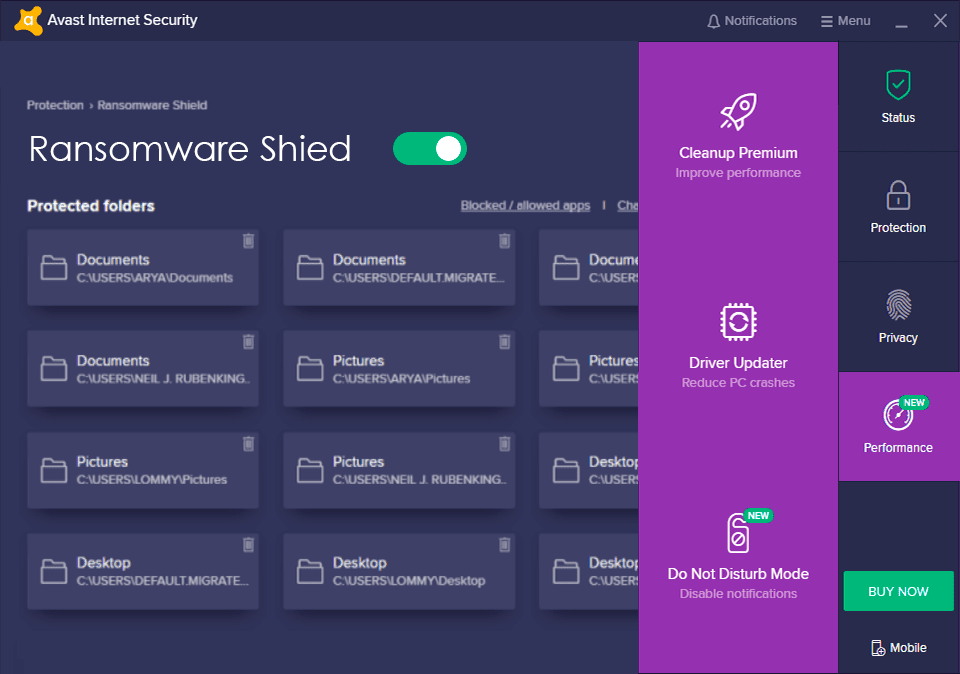Click the Performance speedometer icon
Screen dimensions: 960x674
click(x=897, y=414)
